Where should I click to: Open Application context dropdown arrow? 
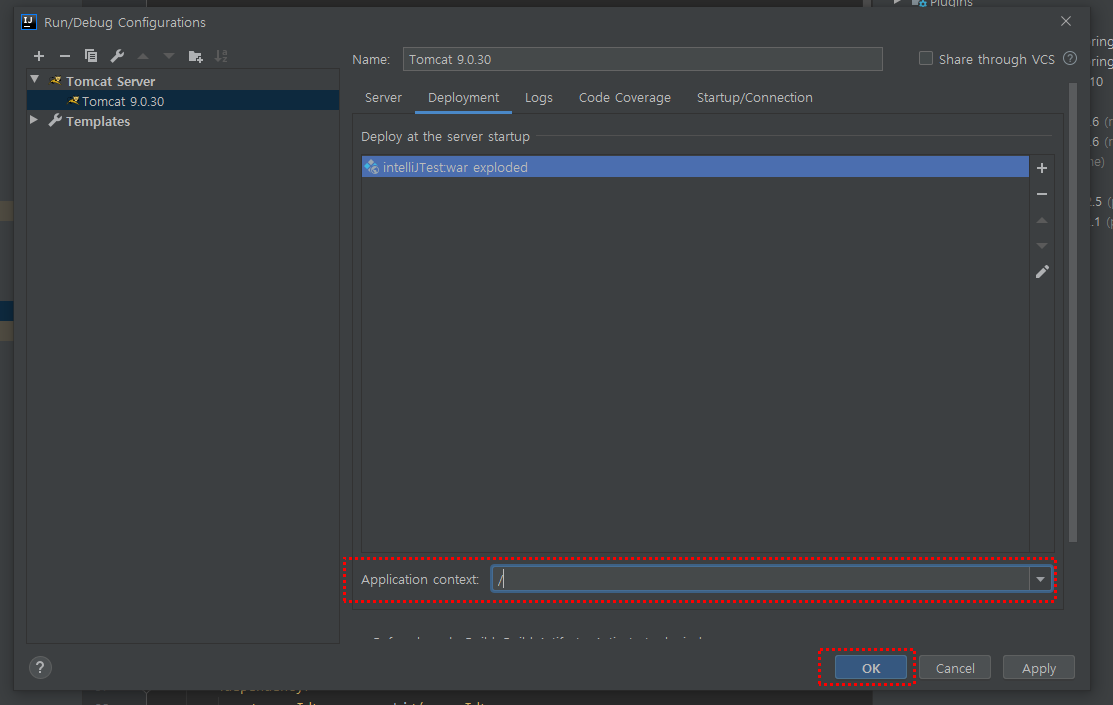point(1041,579)
